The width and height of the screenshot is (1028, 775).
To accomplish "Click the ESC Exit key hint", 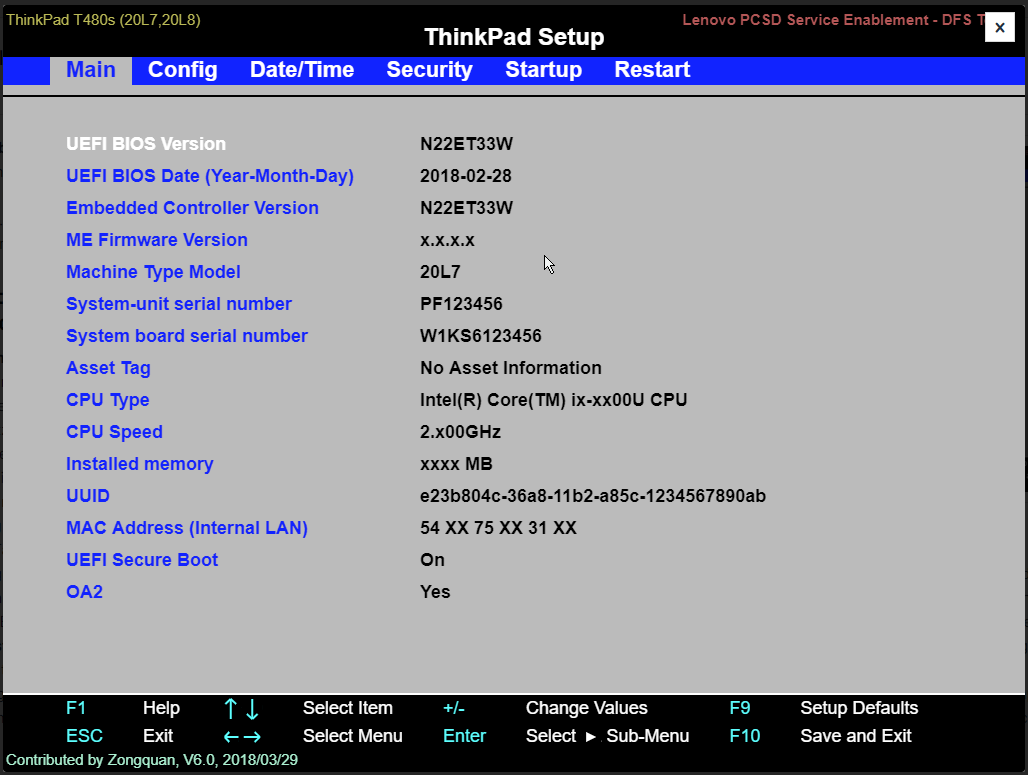I will [x=85, y=736].
